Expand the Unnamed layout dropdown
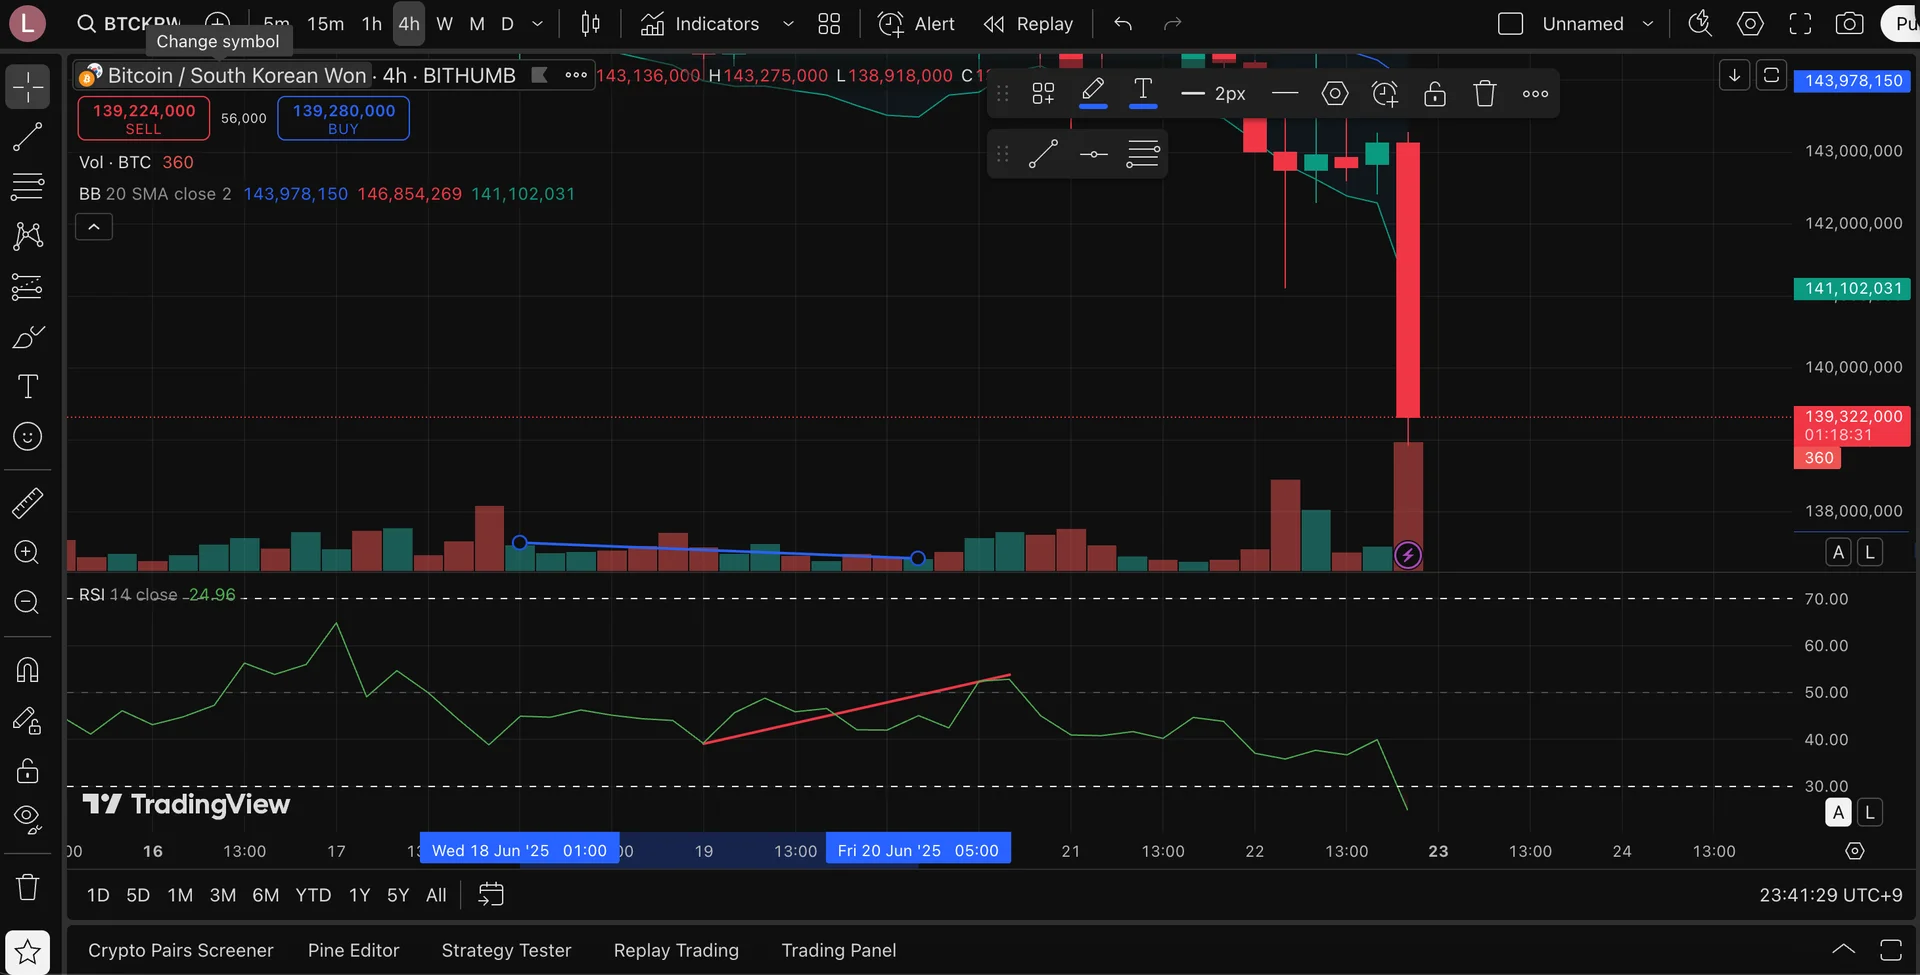The width and height of the screenshot is (1920, 975). click(x=1648, y=23)
